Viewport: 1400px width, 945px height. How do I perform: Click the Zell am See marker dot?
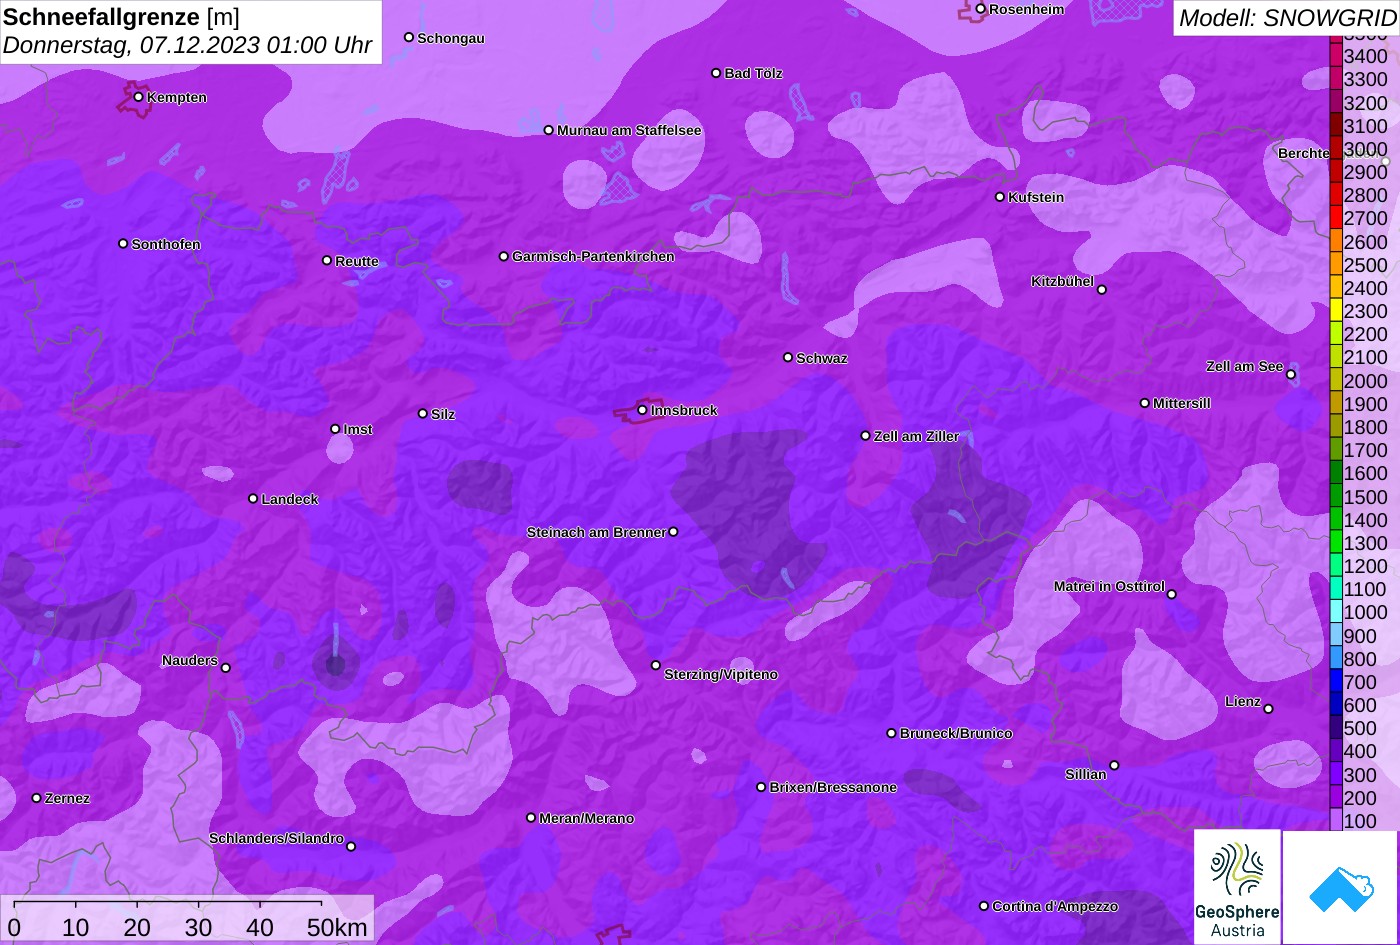(x=1291, y=375)
